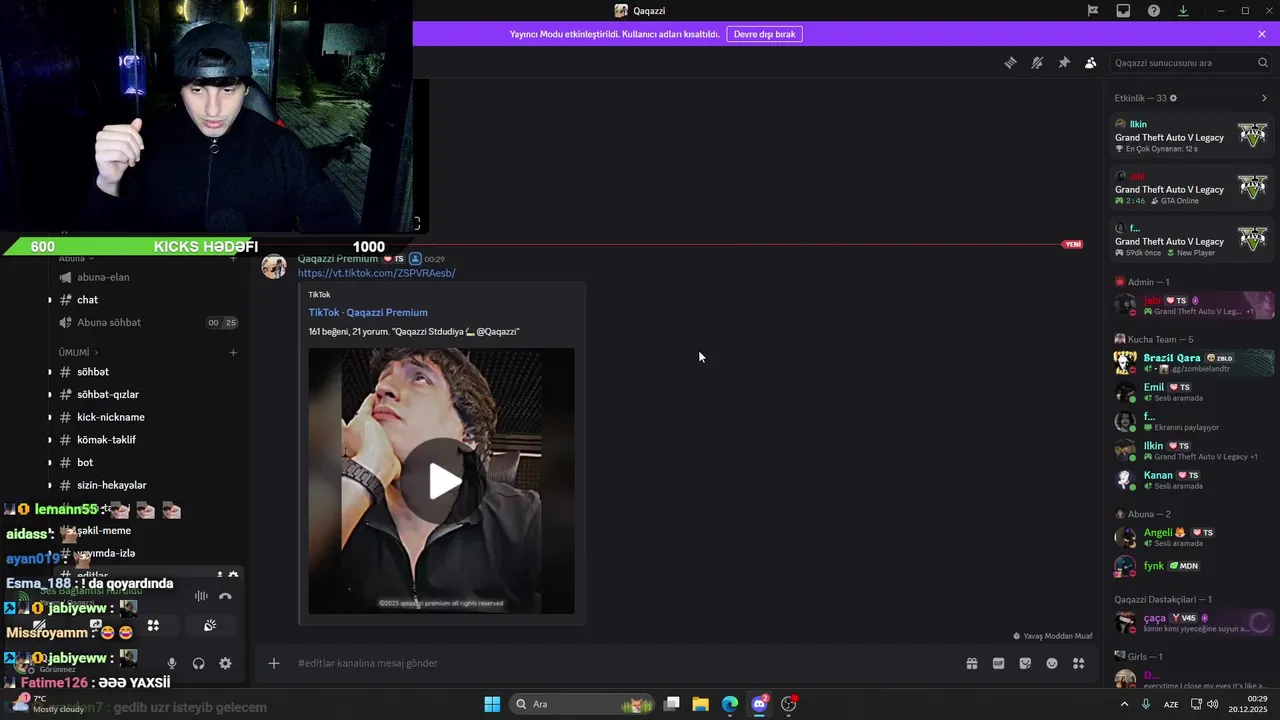Viewport: 1280px width, 720px height.
Task: Click the AZE keyboard language indicator
Action: [x=1171, y=704]
